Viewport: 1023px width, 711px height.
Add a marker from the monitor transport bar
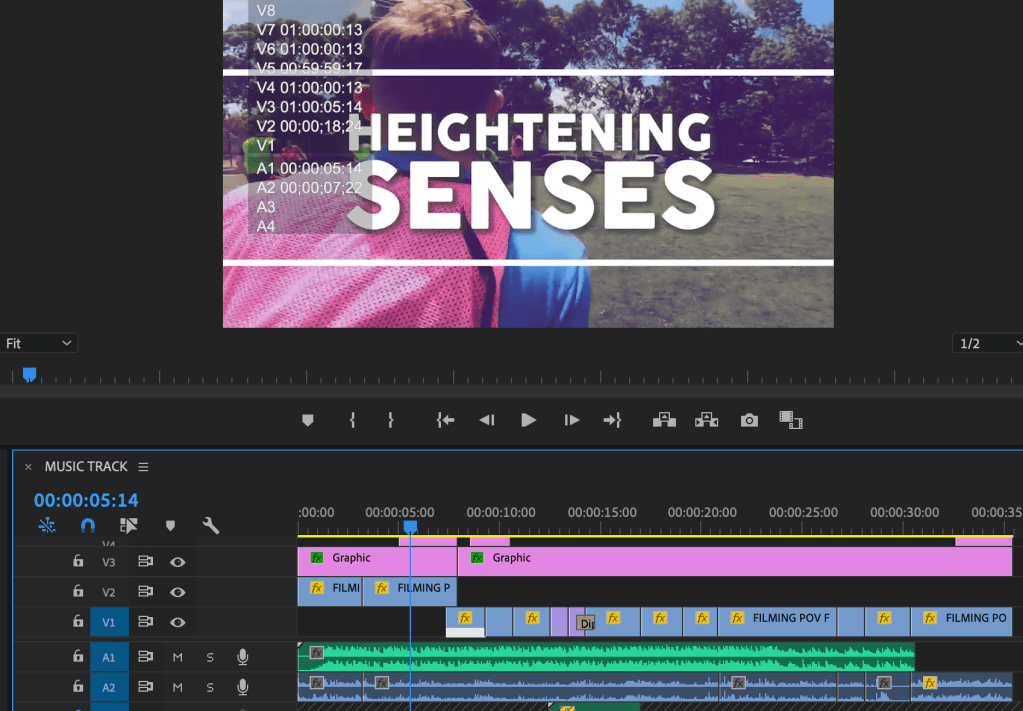click(x=308, y=421)
